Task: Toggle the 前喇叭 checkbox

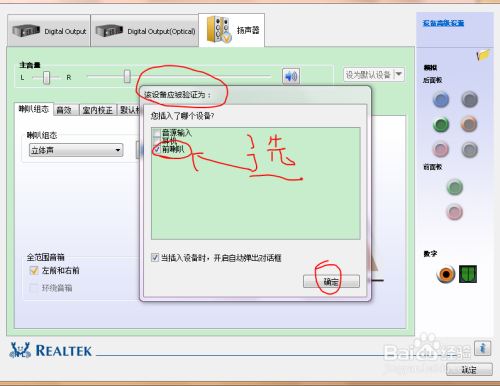Action: pyautogui.click(x=157, y=149)
